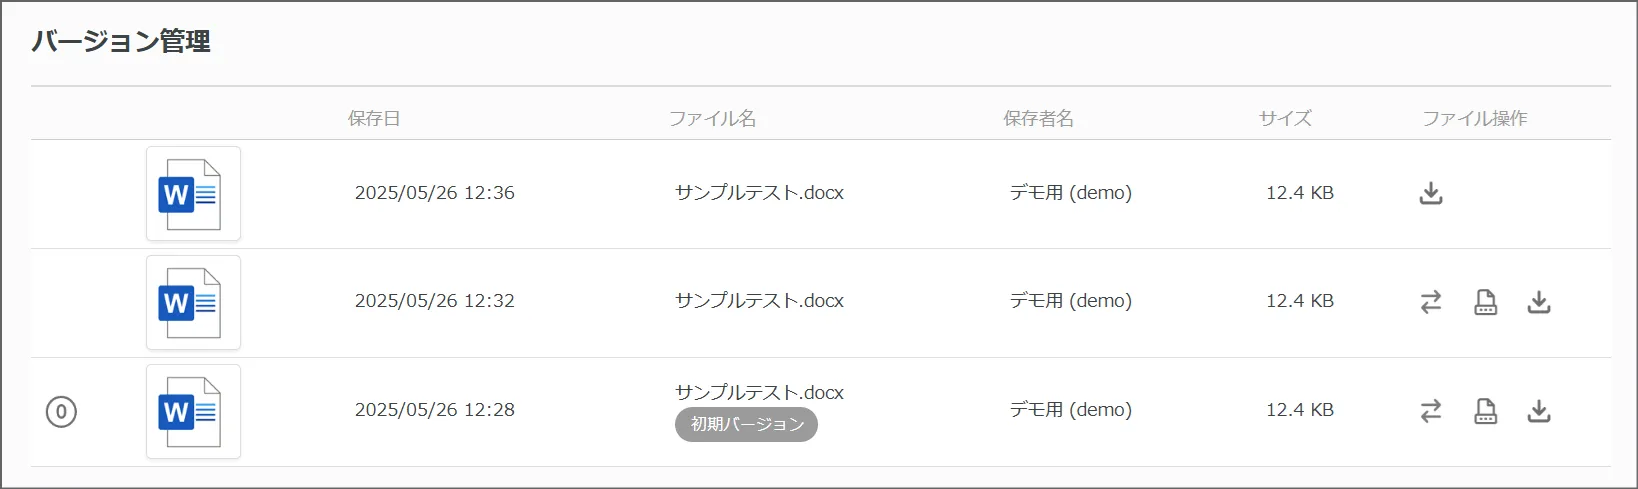
Task: Open Word thumbnail of 12:32 version
Action: [193, 303]
